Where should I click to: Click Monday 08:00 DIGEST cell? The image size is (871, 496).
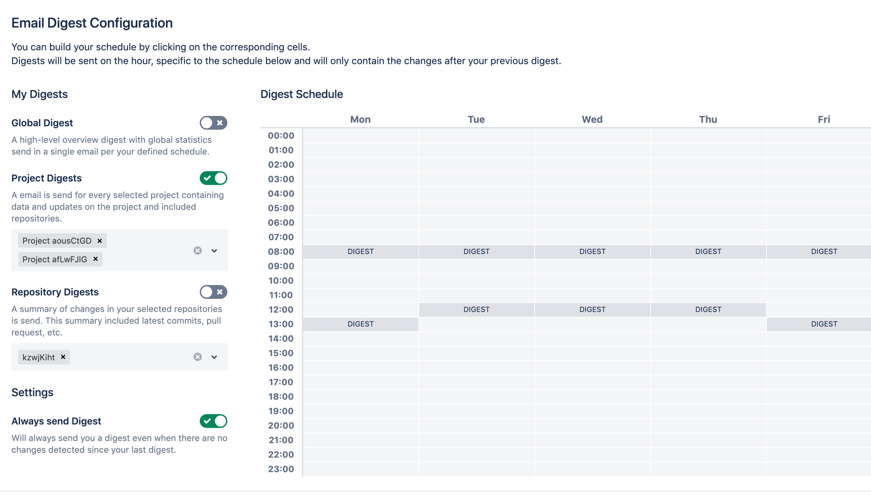[360, 252]
